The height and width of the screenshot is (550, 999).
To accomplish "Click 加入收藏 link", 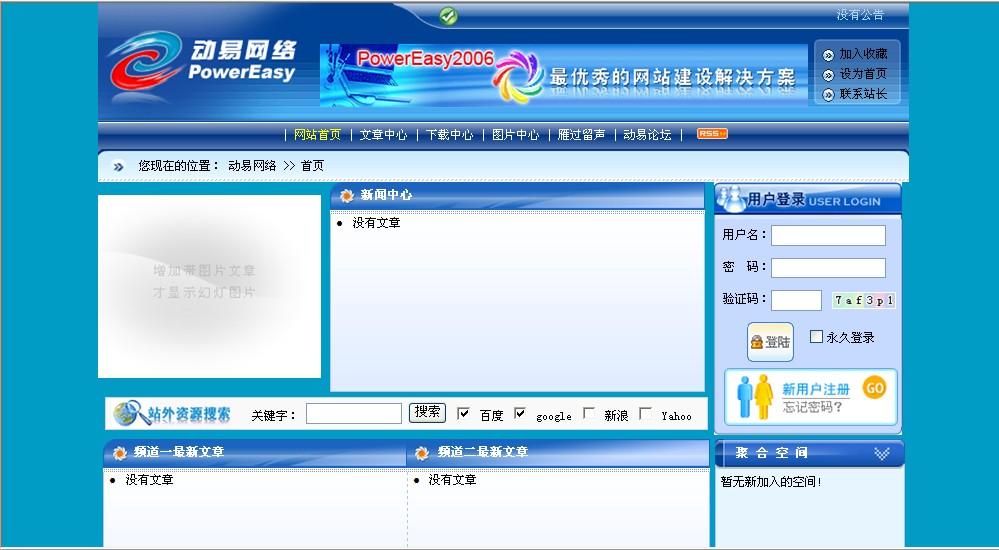I will 863,54.
